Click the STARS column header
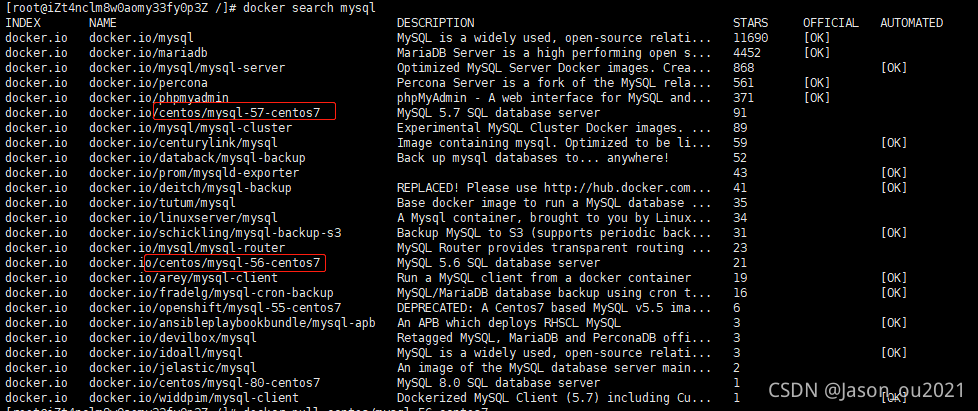The image size is (978, 411). tap(751, 23)
